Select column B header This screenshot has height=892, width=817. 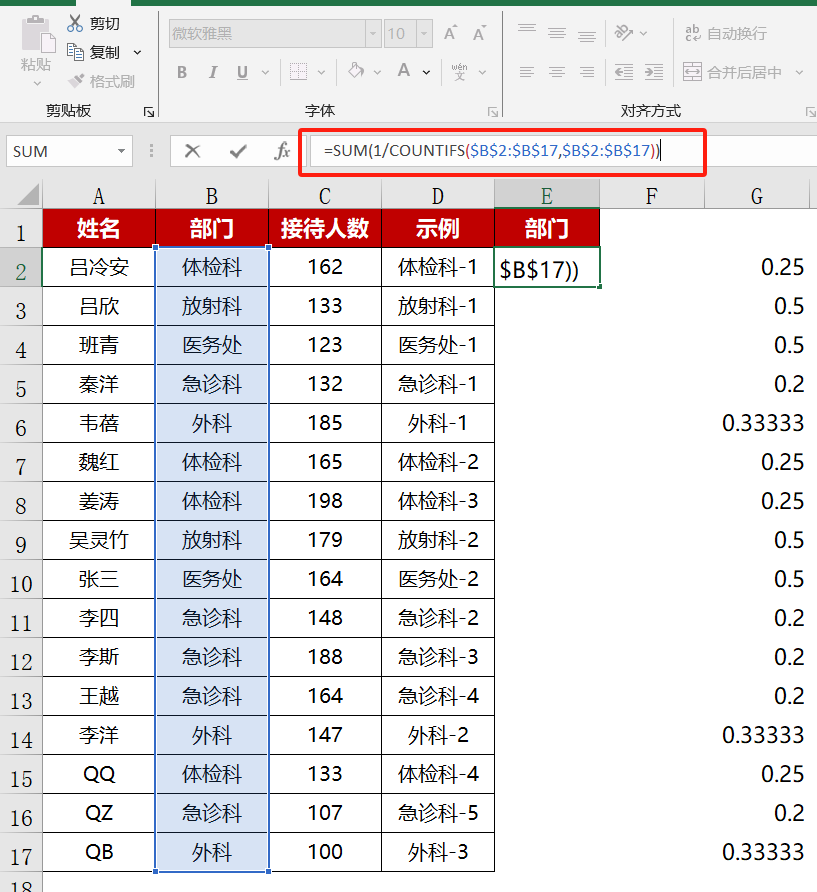click(x=212, y=196)
